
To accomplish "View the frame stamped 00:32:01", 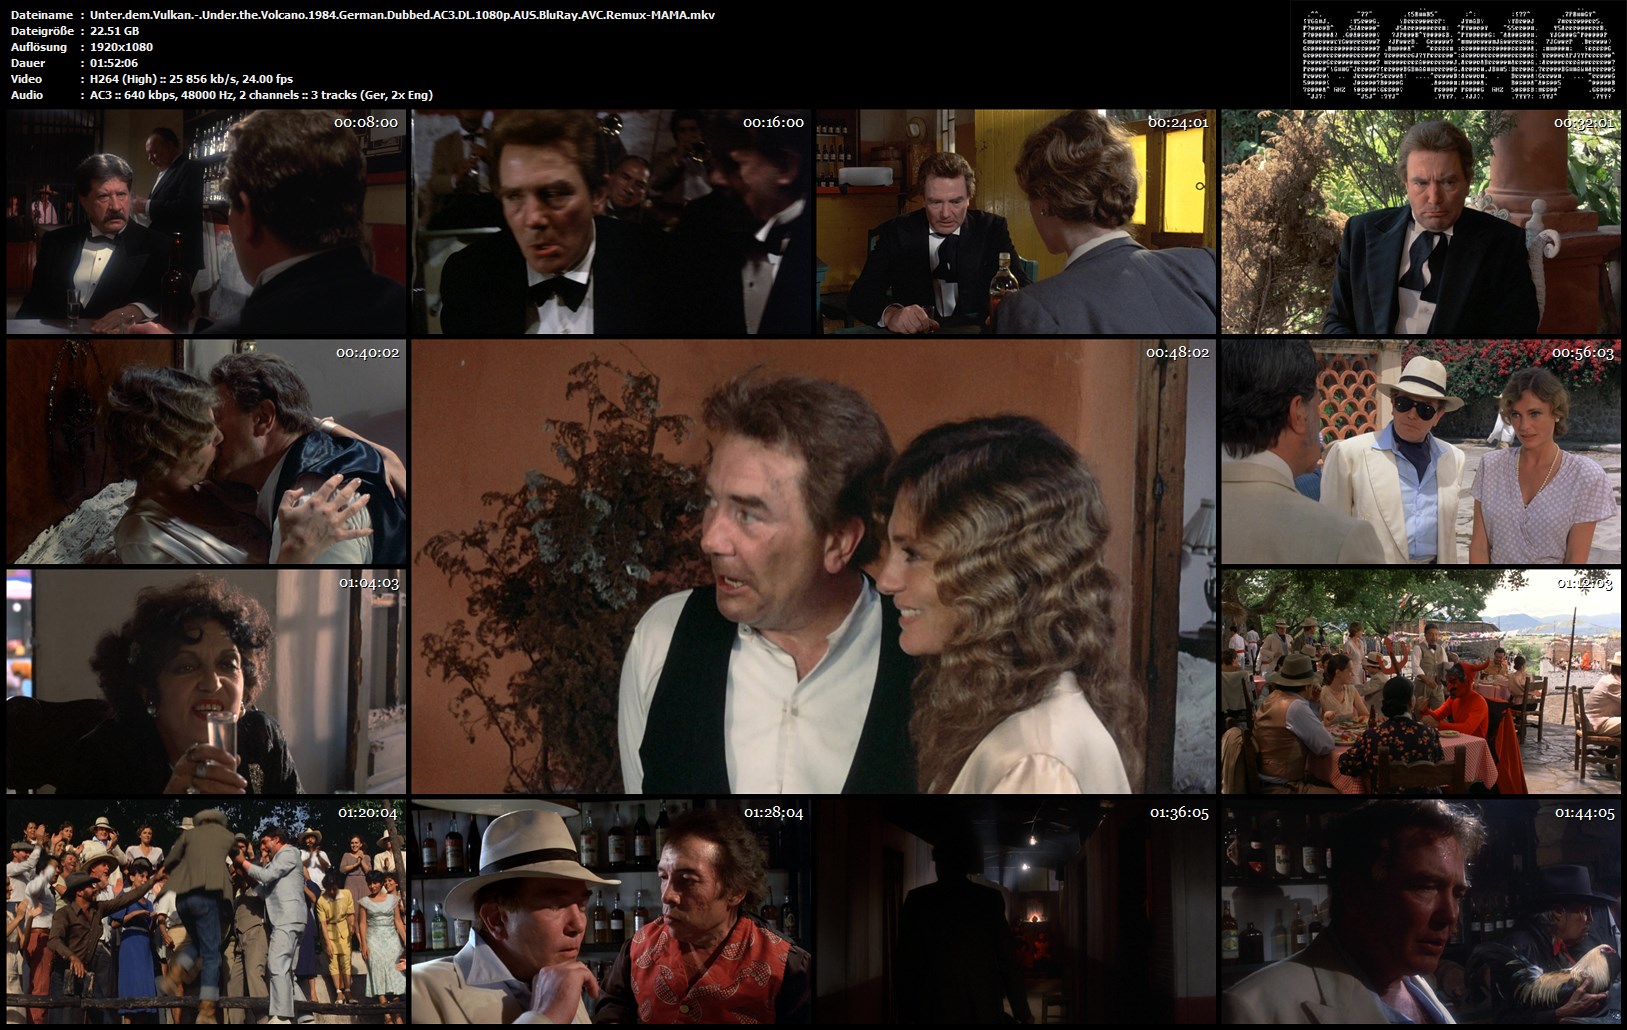I will pyautogui.click(x=1421, y=222).
